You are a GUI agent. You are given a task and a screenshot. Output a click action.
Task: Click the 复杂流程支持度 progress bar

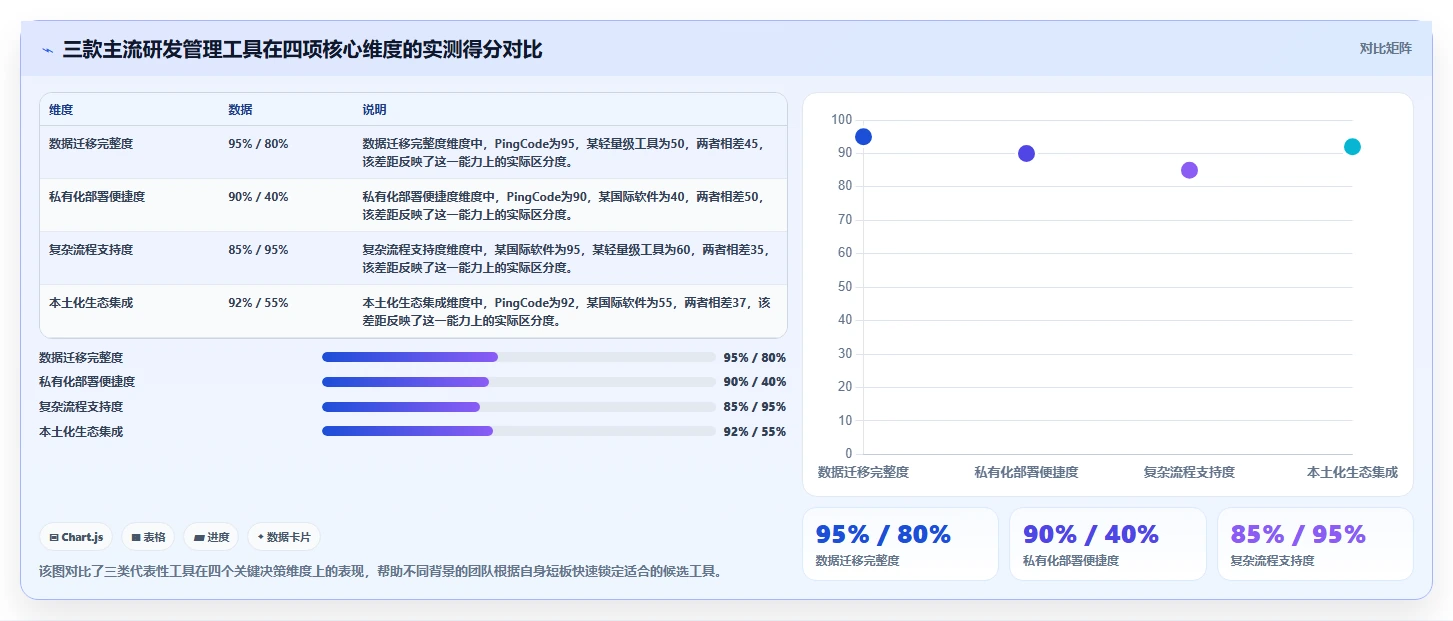click(x=519, y=407)
